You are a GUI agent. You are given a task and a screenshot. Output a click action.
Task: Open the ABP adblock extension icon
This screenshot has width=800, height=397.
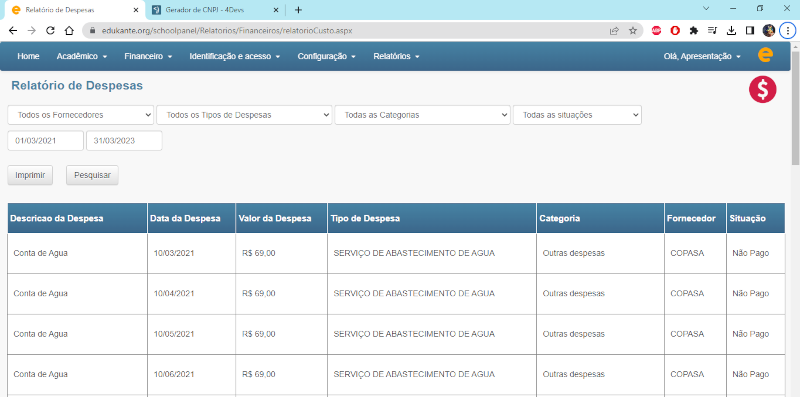657,31
